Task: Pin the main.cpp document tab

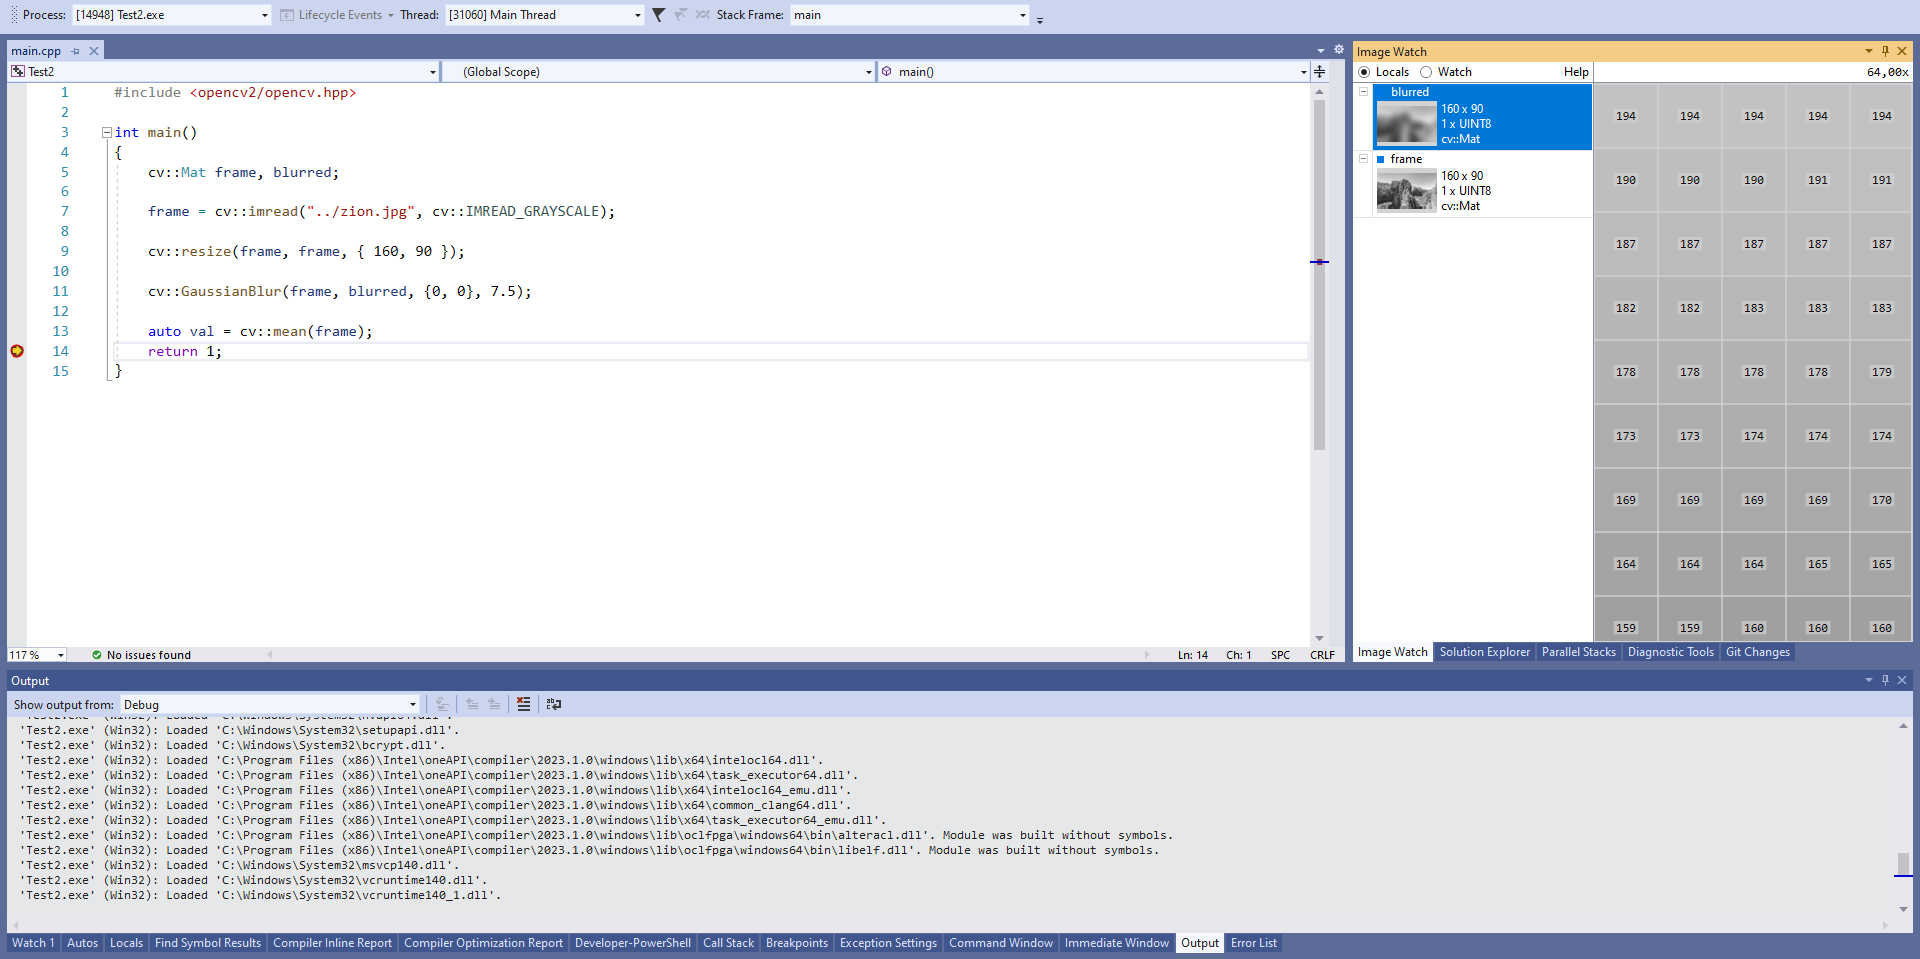Action: tap(76, 50)
